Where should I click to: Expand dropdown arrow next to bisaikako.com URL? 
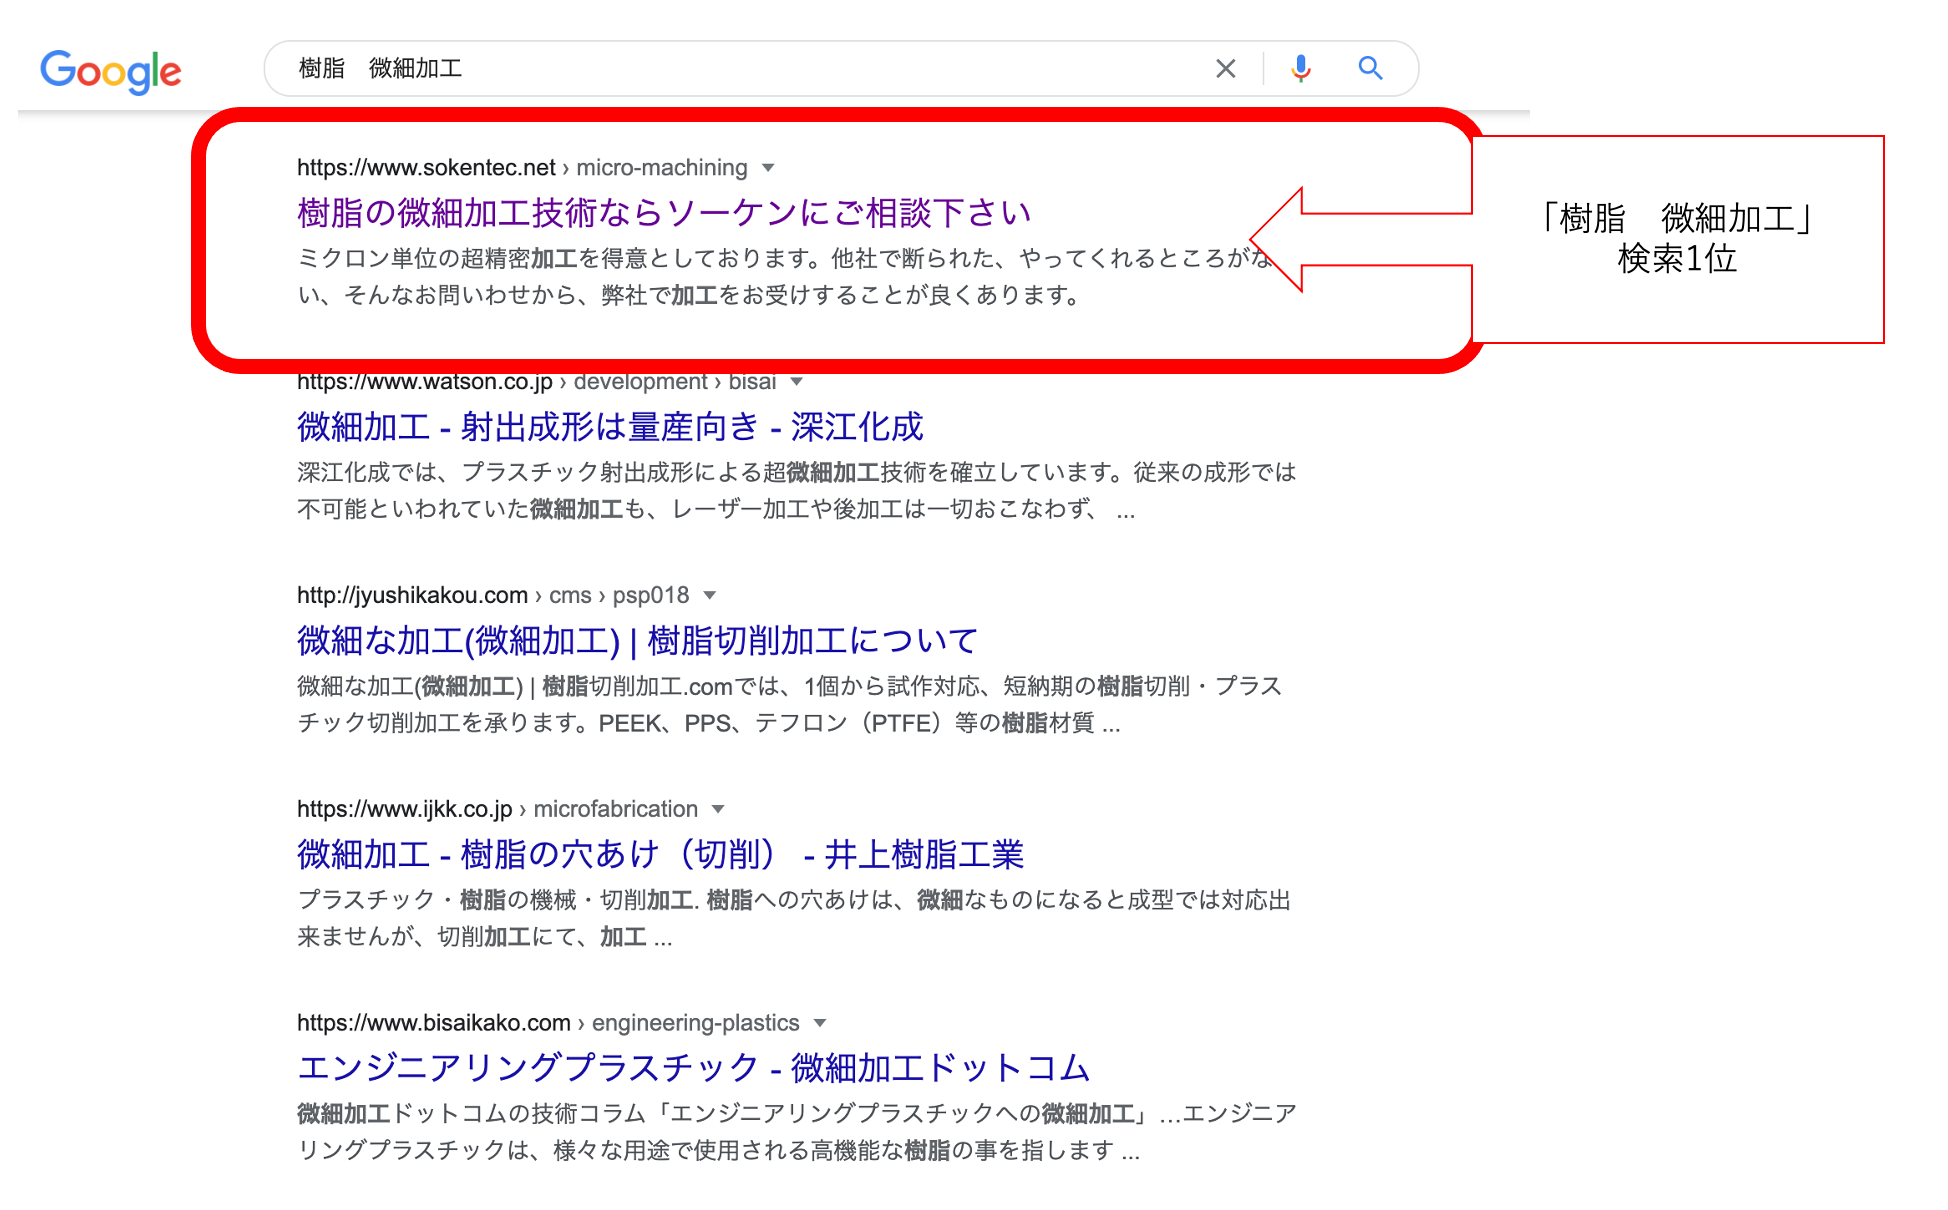820,1024
